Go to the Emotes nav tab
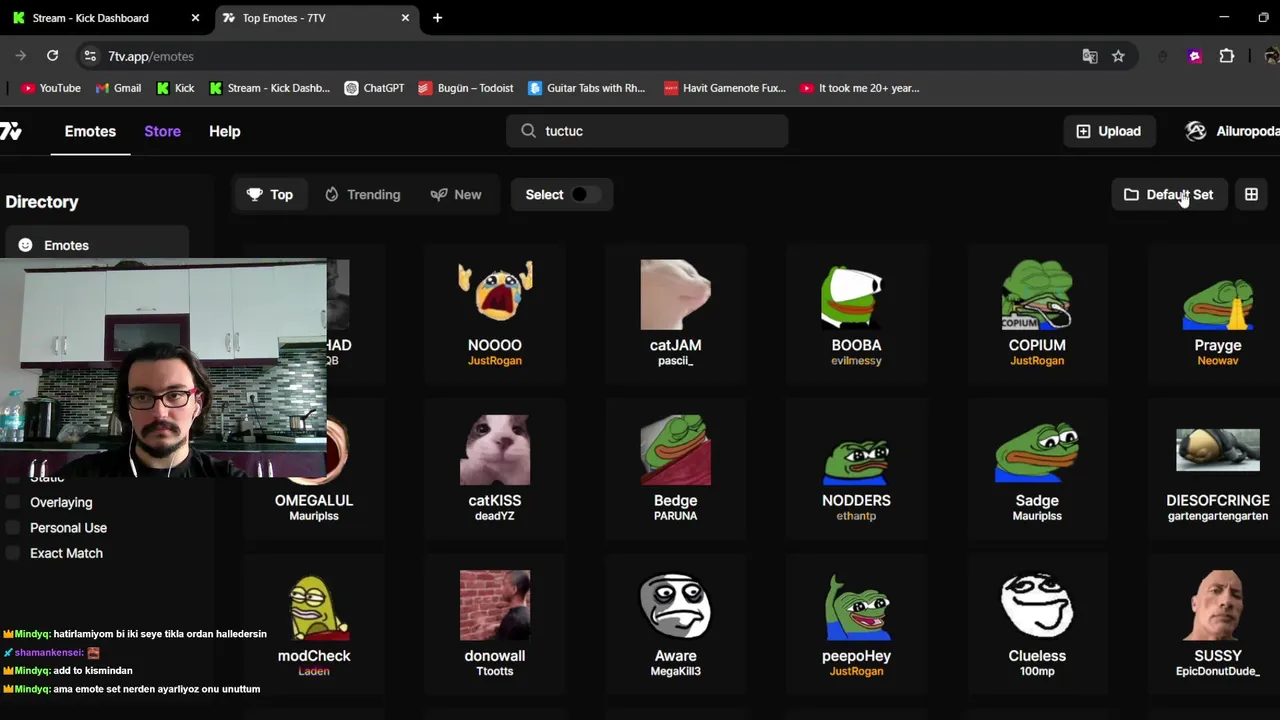The image size is (1280, 720). (90, 131)
